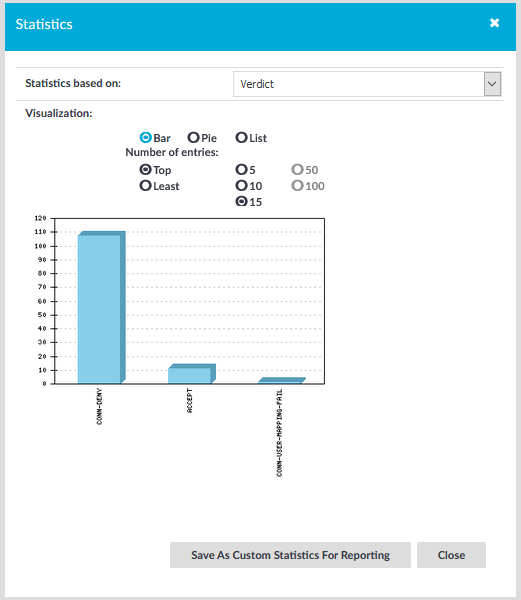Close the Statistics dialog with X icon

point(495,23)
